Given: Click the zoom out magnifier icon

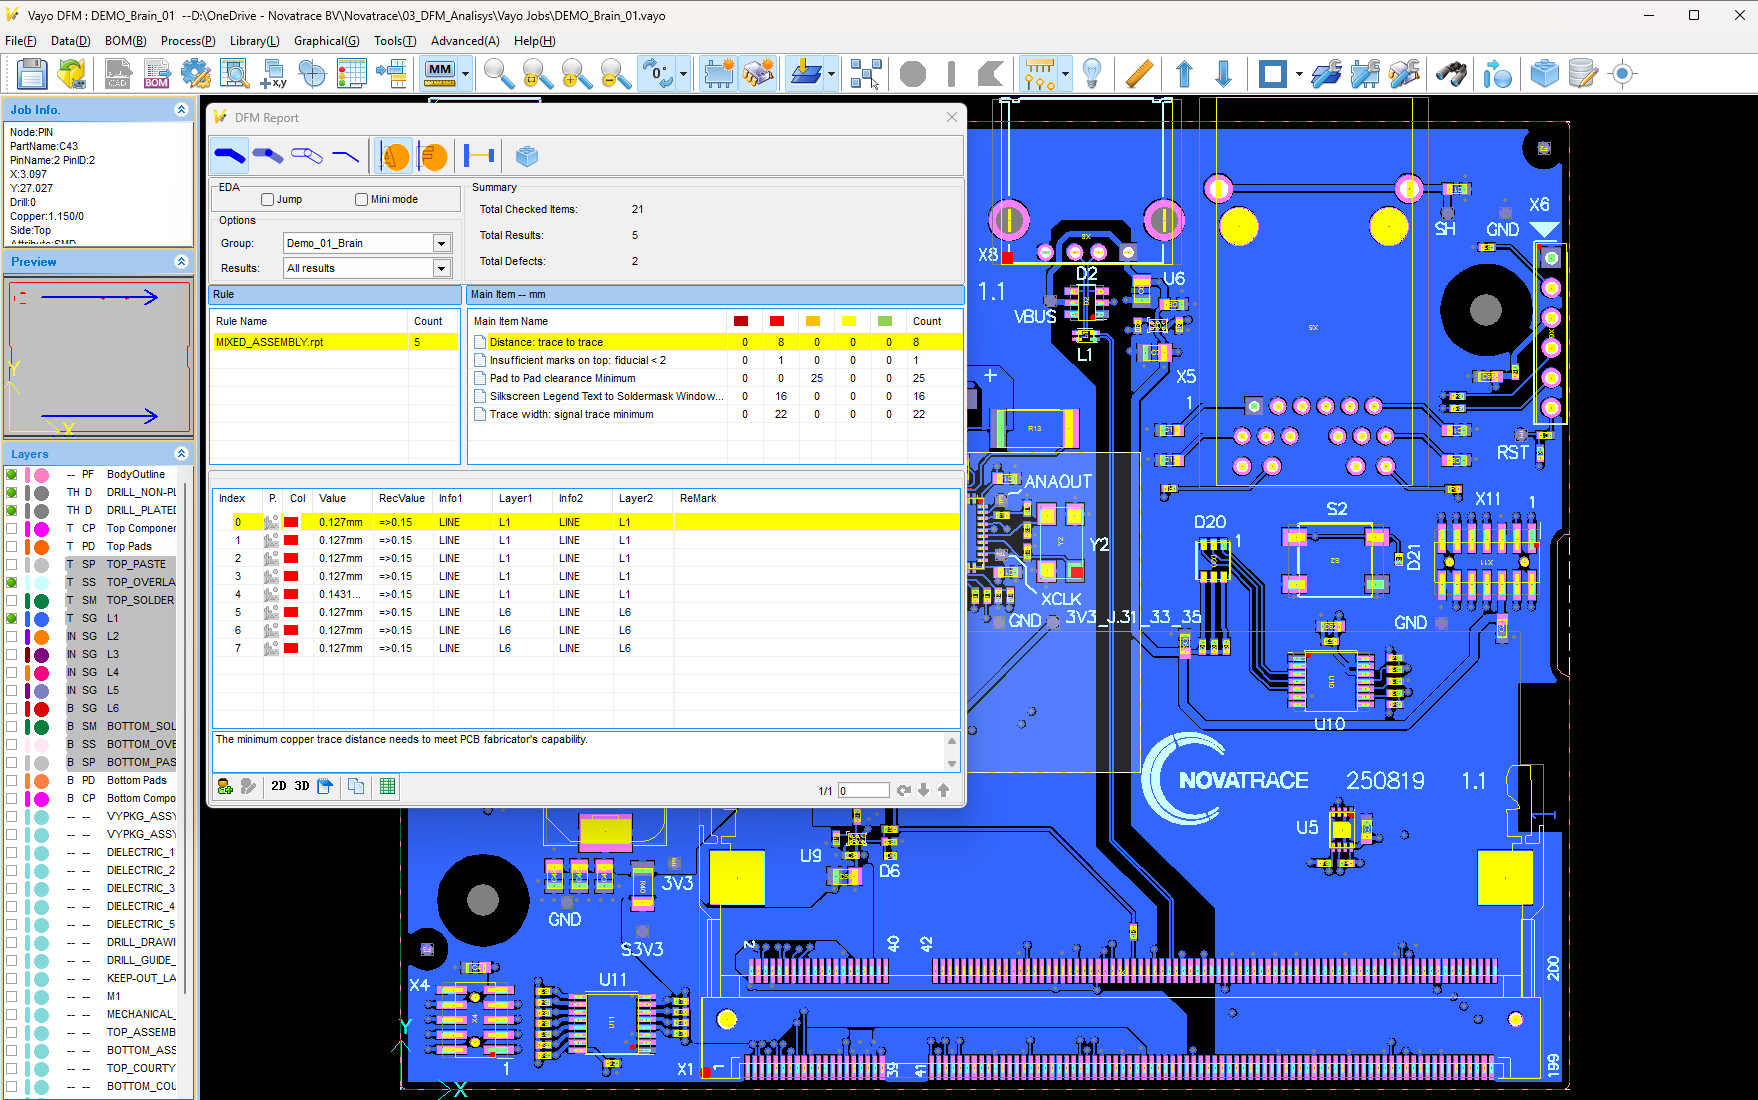Looking at the screenshot, I should 615,74.
